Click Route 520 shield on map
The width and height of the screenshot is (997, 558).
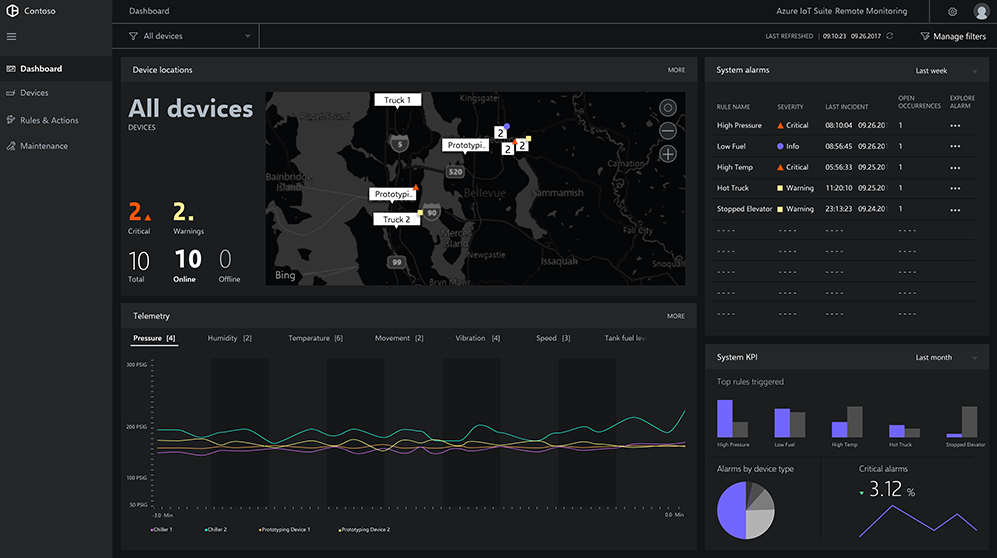(x=455, y=172)
